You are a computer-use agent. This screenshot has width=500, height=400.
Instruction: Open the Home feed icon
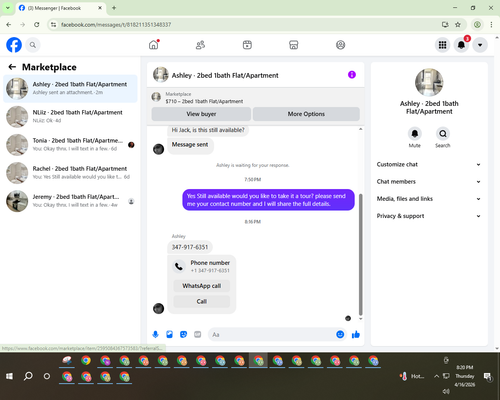pos(154,45)
